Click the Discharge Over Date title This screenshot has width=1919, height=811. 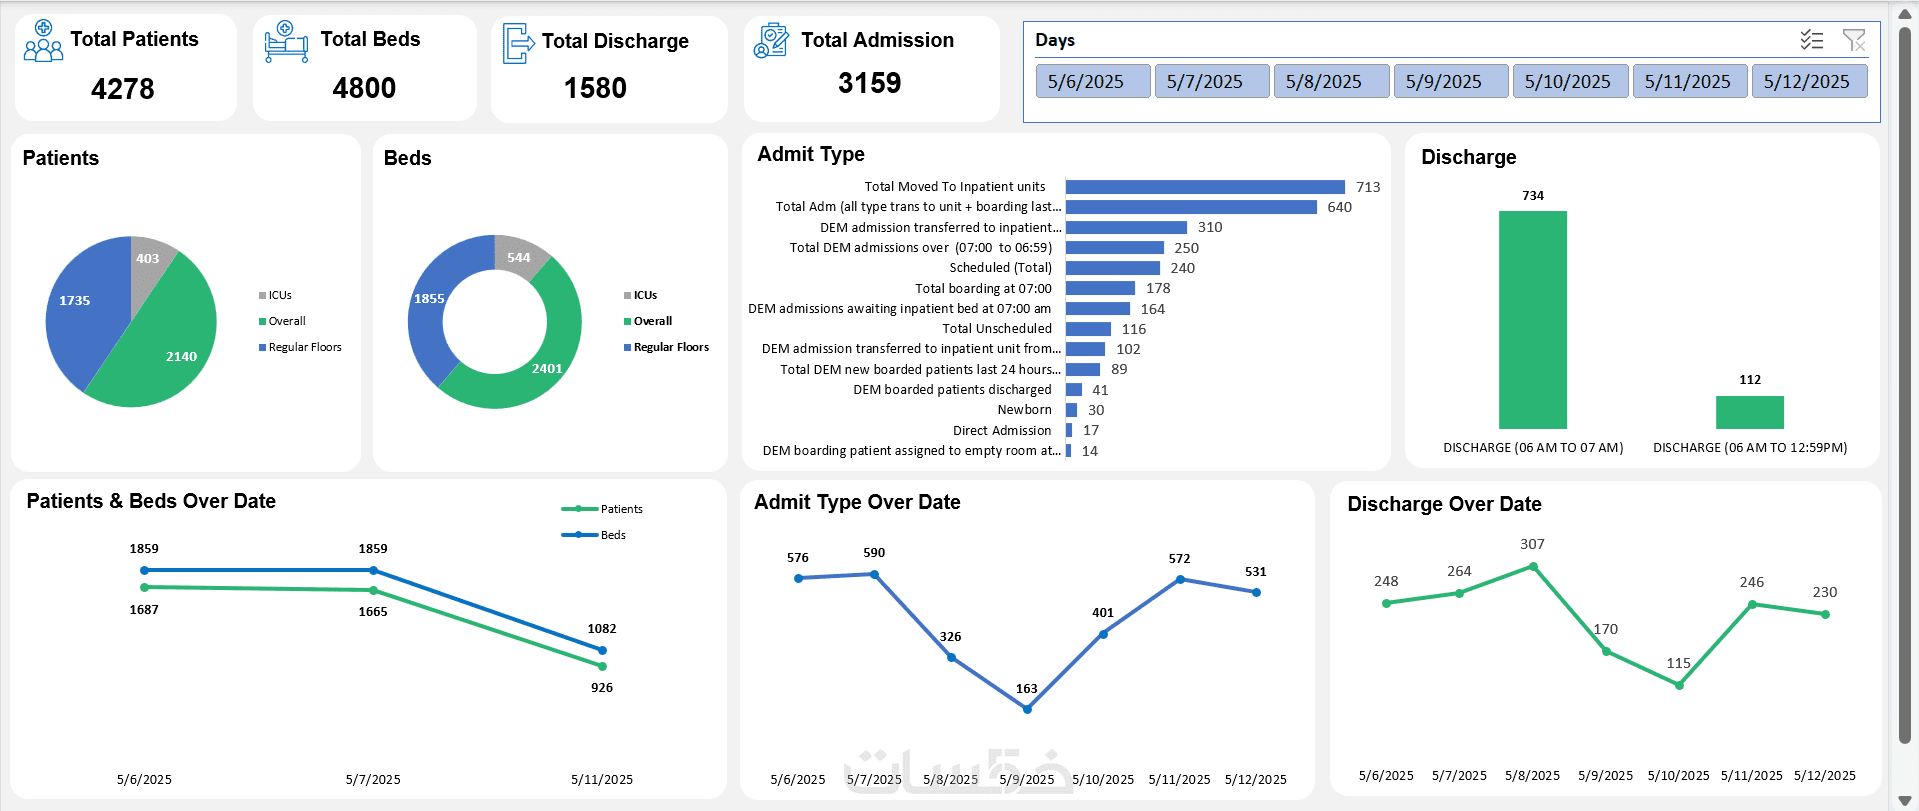point(1444,504)
